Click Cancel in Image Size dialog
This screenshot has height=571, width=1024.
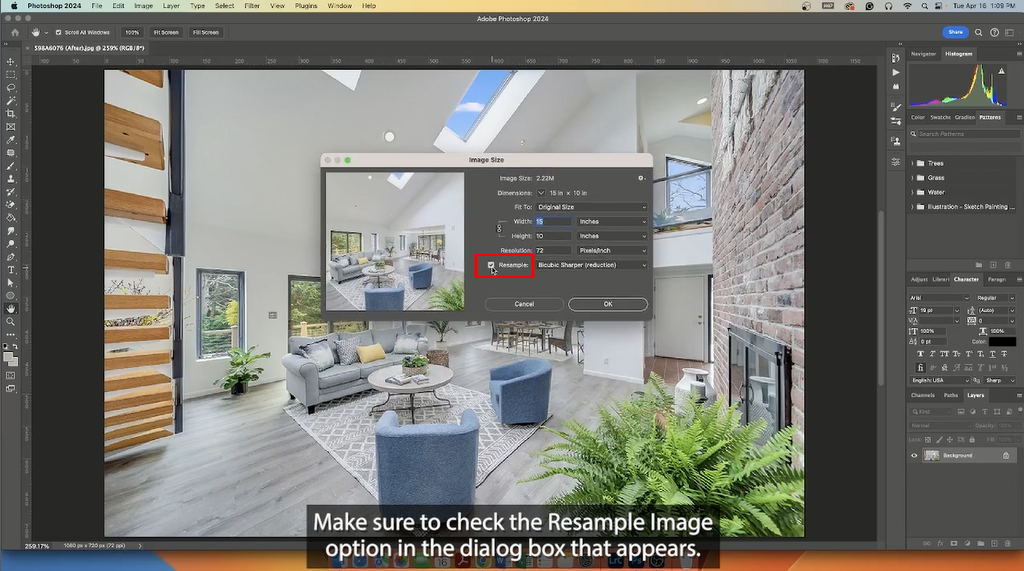pyautogui.click(x=524, y=304)
